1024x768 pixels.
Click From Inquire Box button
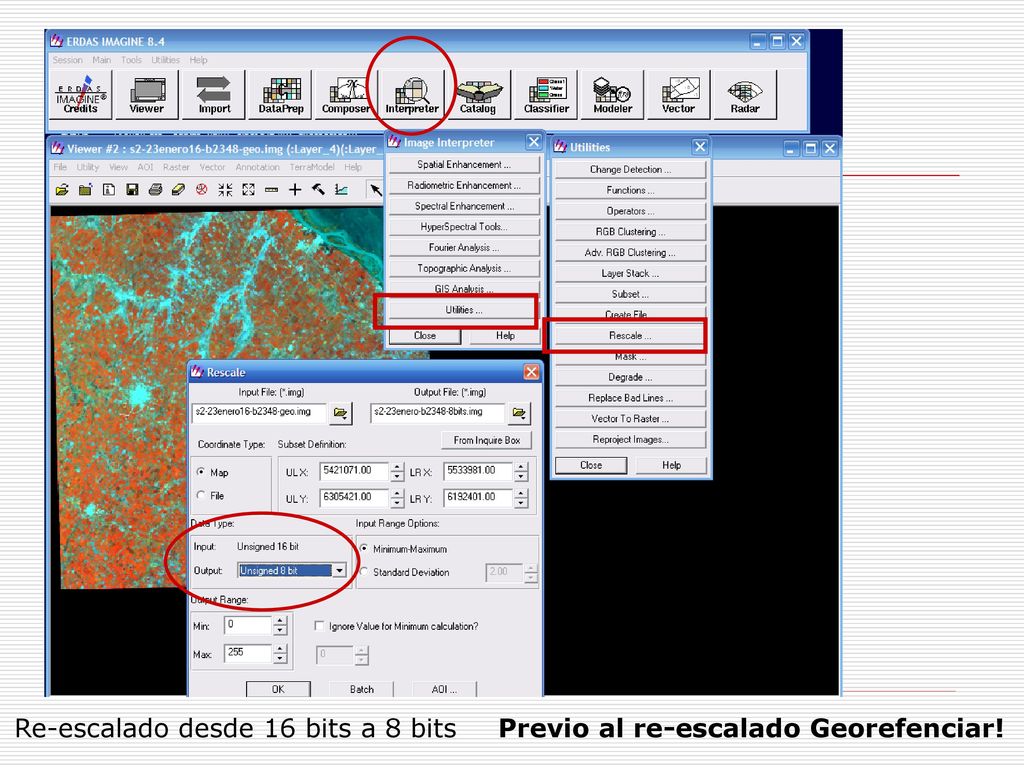(x=487, y=440)
